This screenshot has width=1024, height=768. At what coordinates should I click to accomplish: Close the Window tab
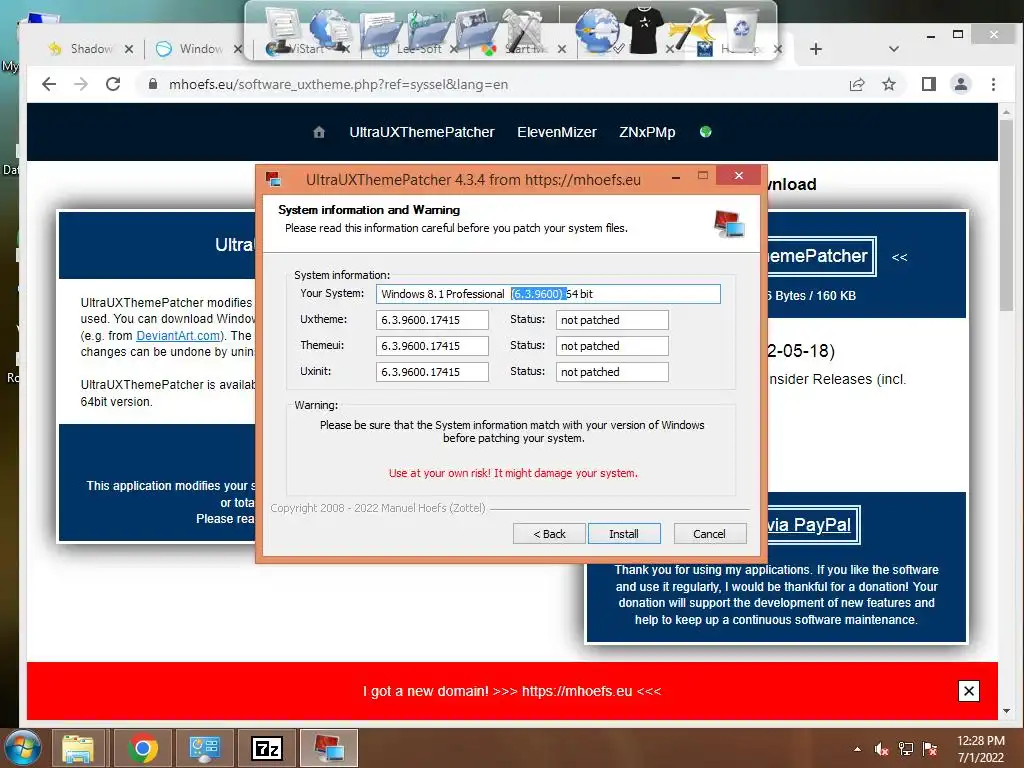(238, 49)
